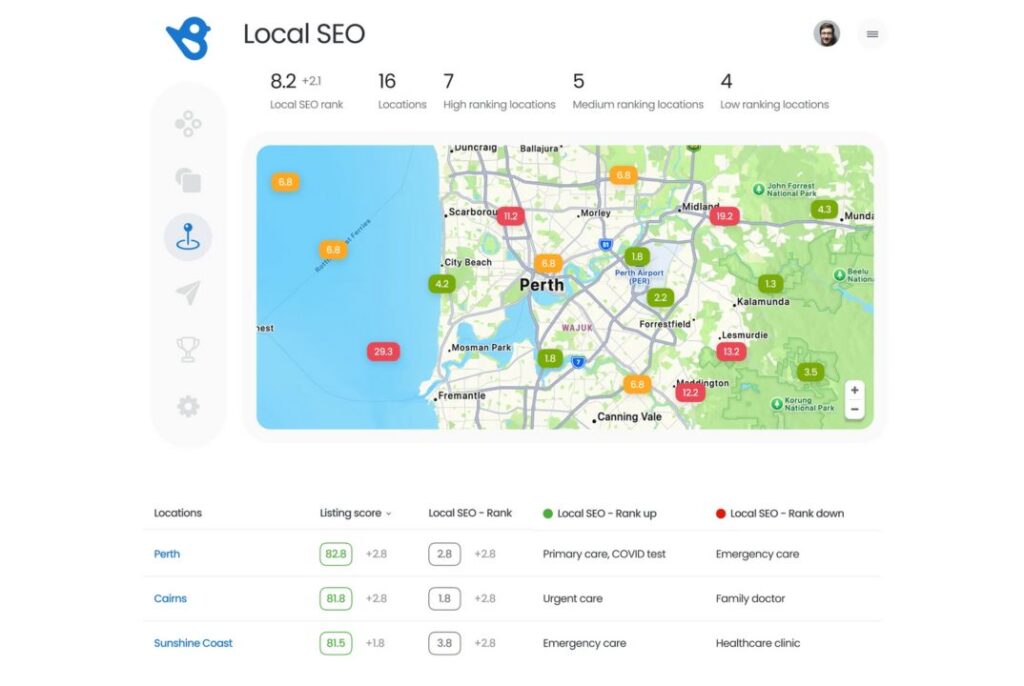Open the Cairns location link

(x=170, y=598)
